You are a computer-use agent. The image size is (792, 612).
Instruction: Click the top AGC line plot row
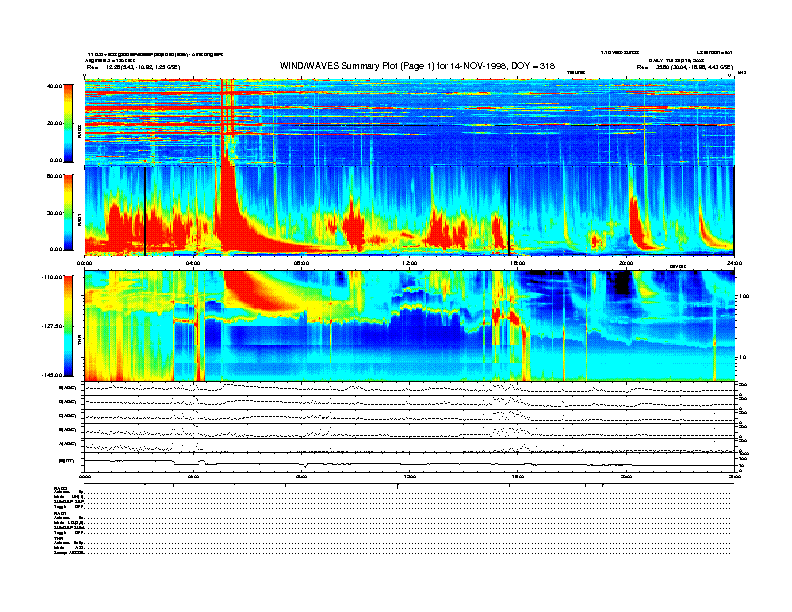[x=409, y=388]
